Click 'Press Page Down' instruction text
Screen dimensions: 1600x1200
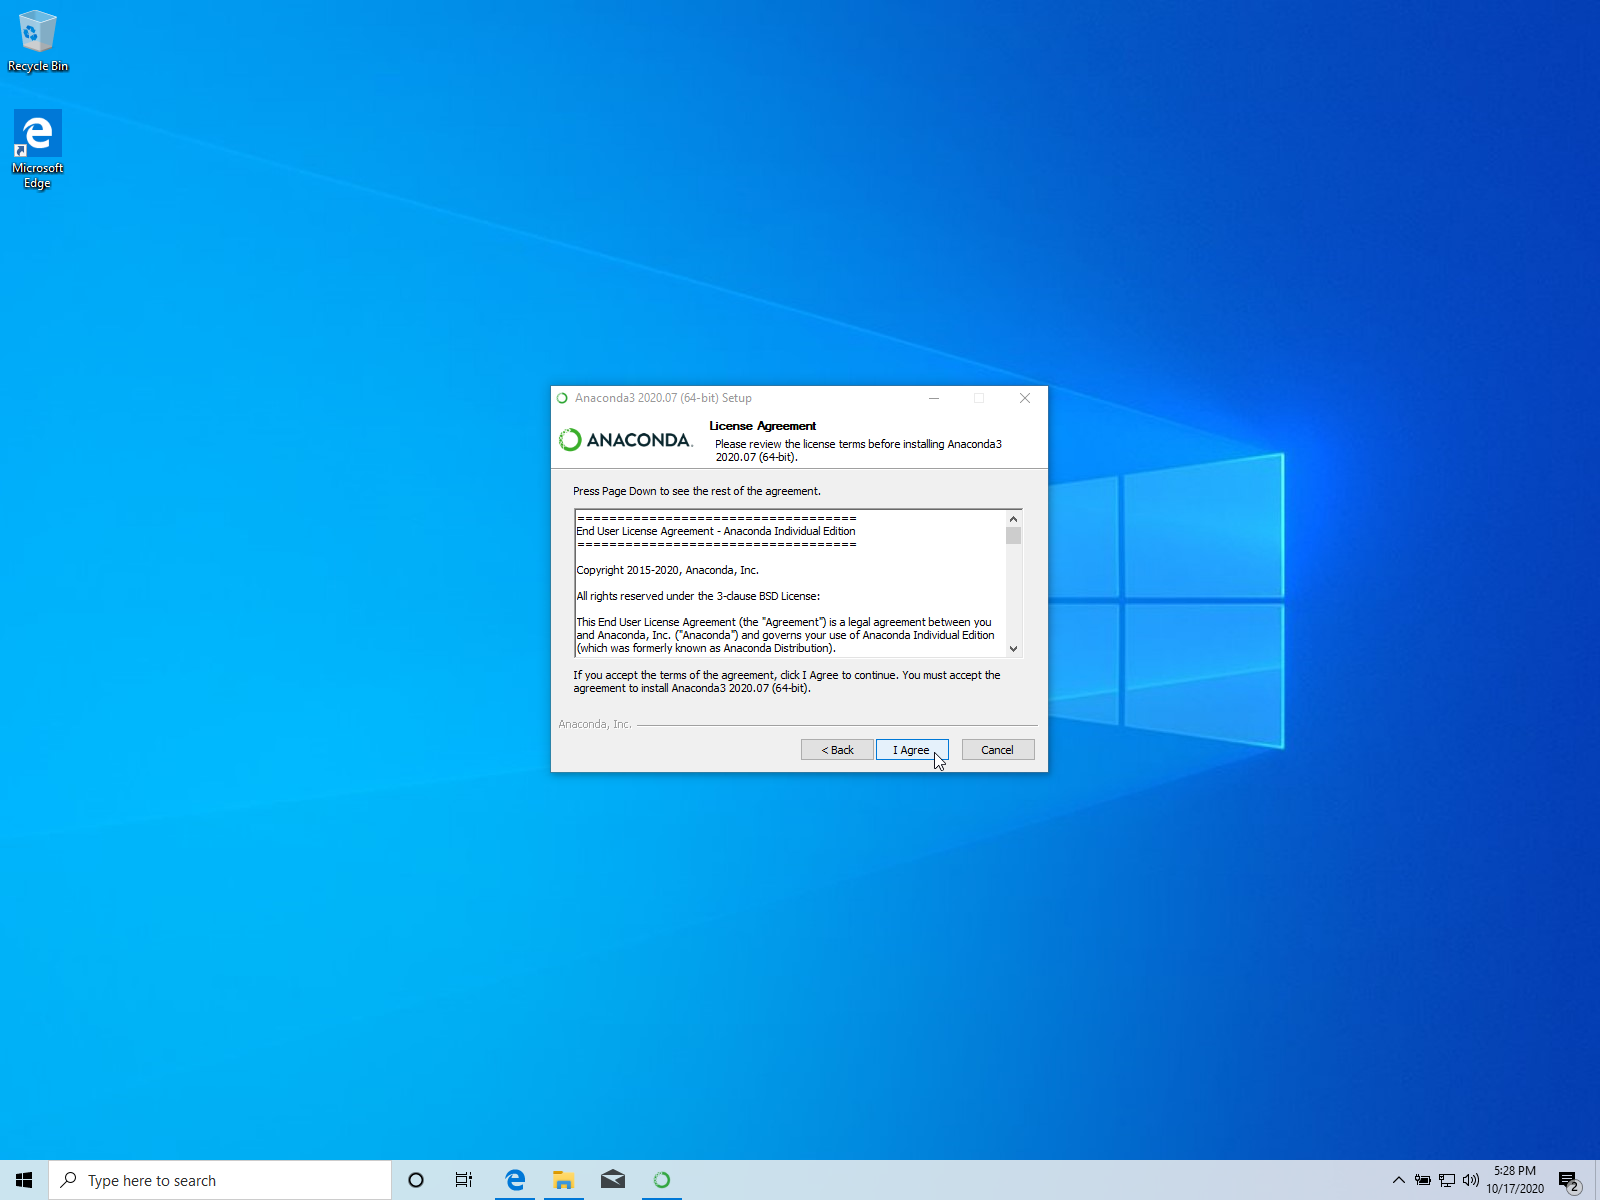(697, 491)
